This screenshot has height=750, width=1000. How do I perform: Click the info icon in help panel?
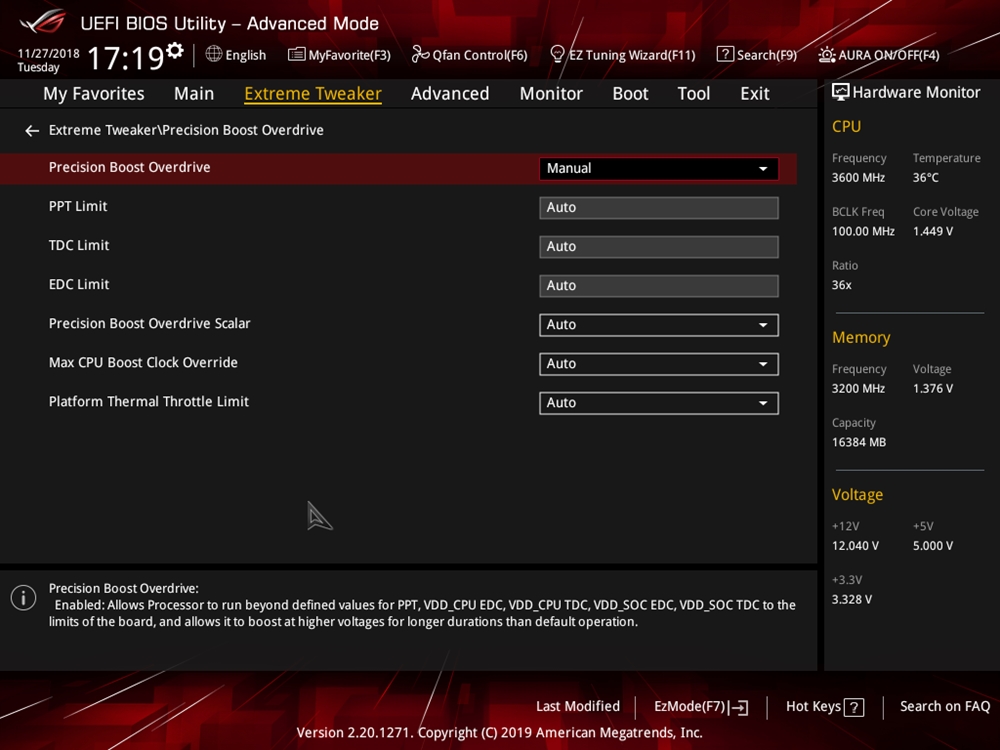[x=23, y=598]
